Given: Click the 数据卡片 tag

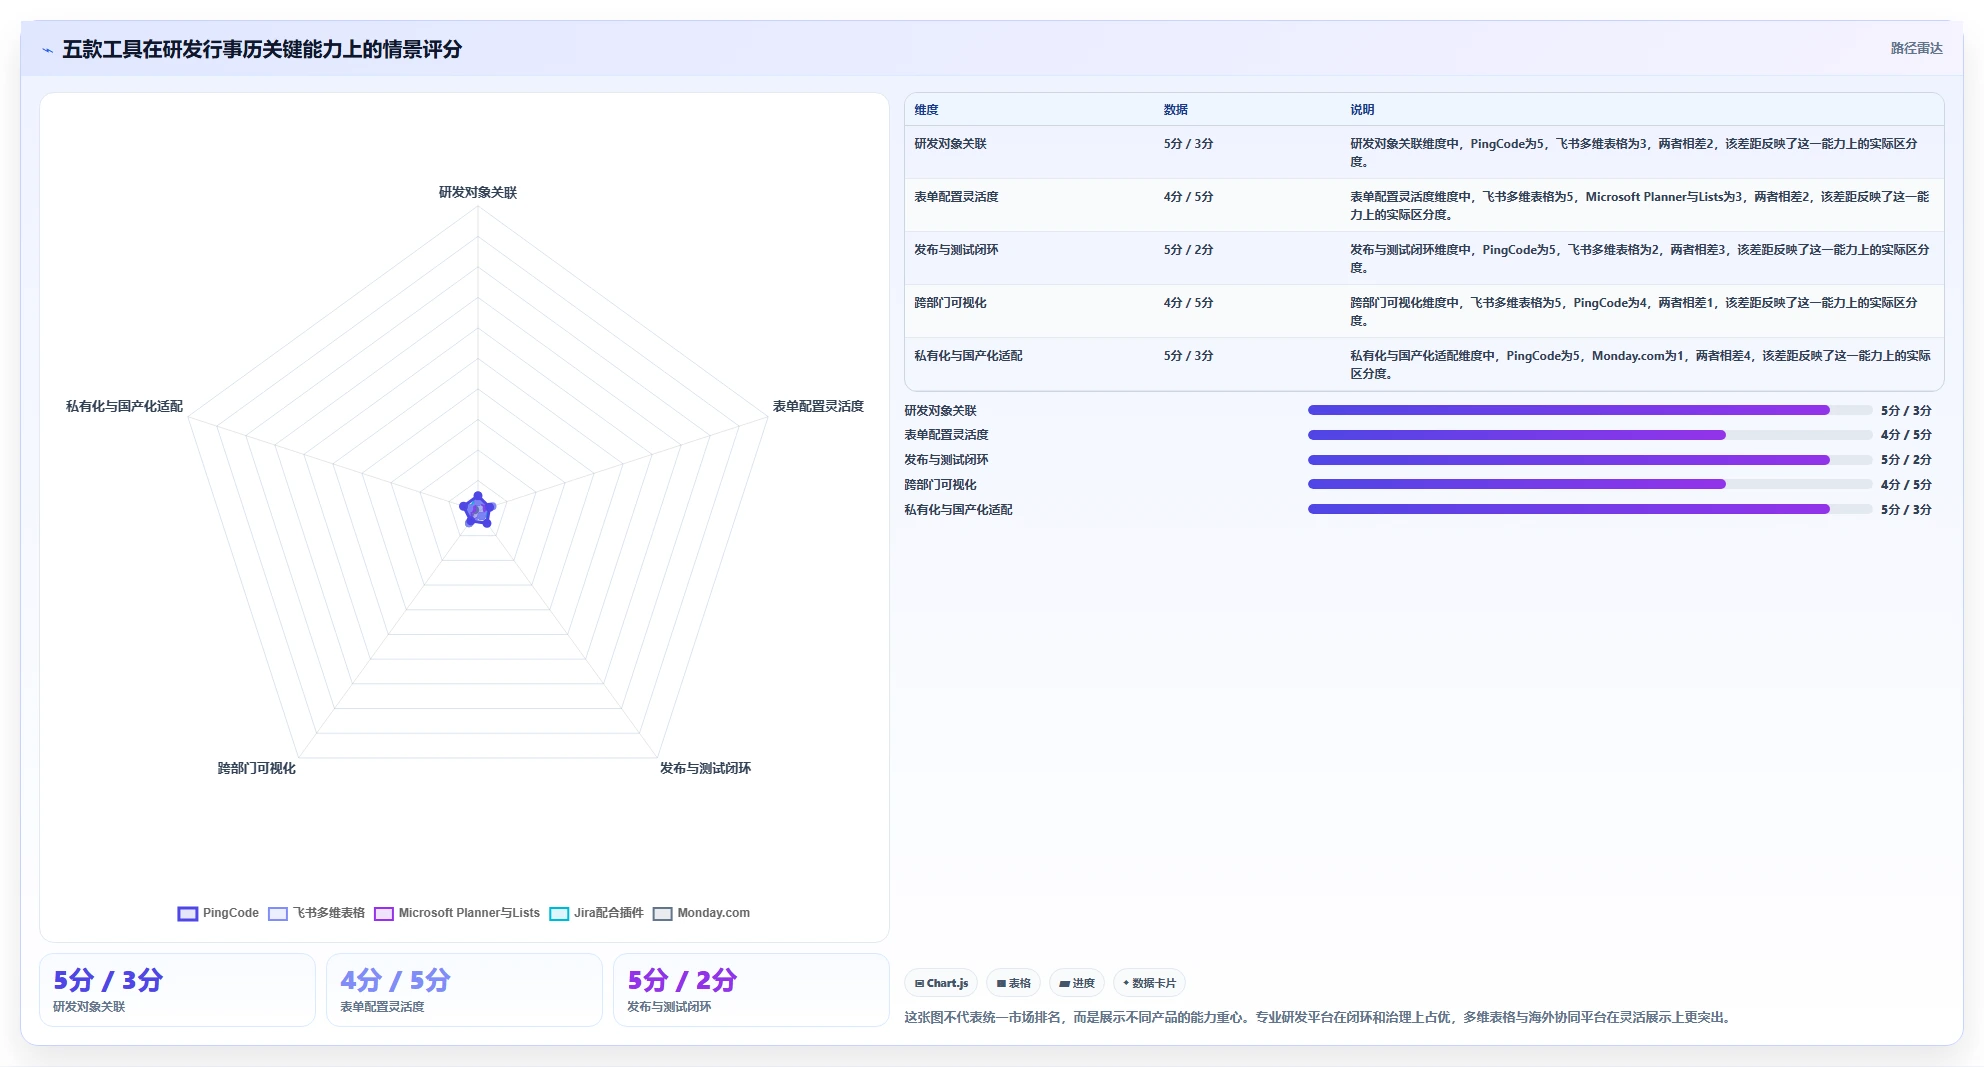Looking at the screenshot, I should pyautogui.click(x=1149, y=983).
